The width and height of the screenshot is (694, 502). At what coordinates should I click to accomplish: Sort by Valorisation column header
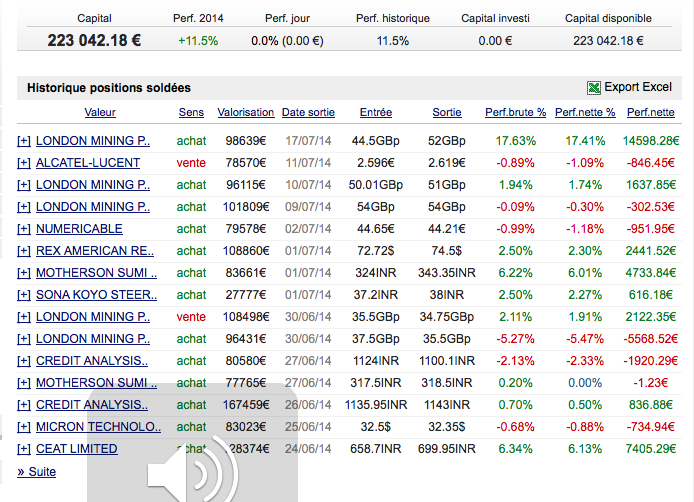246,112
